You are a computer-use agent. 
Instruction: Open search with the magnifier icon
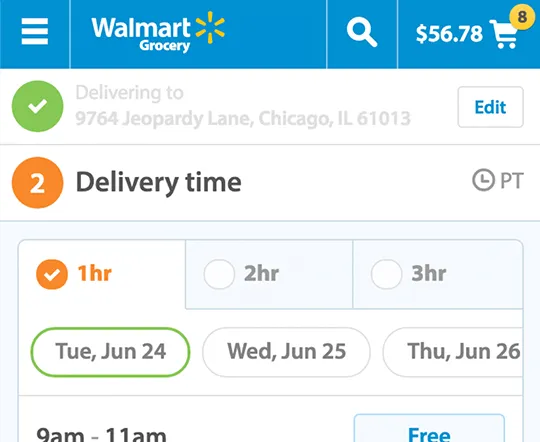pyautogui.click(x=362, y=32)
